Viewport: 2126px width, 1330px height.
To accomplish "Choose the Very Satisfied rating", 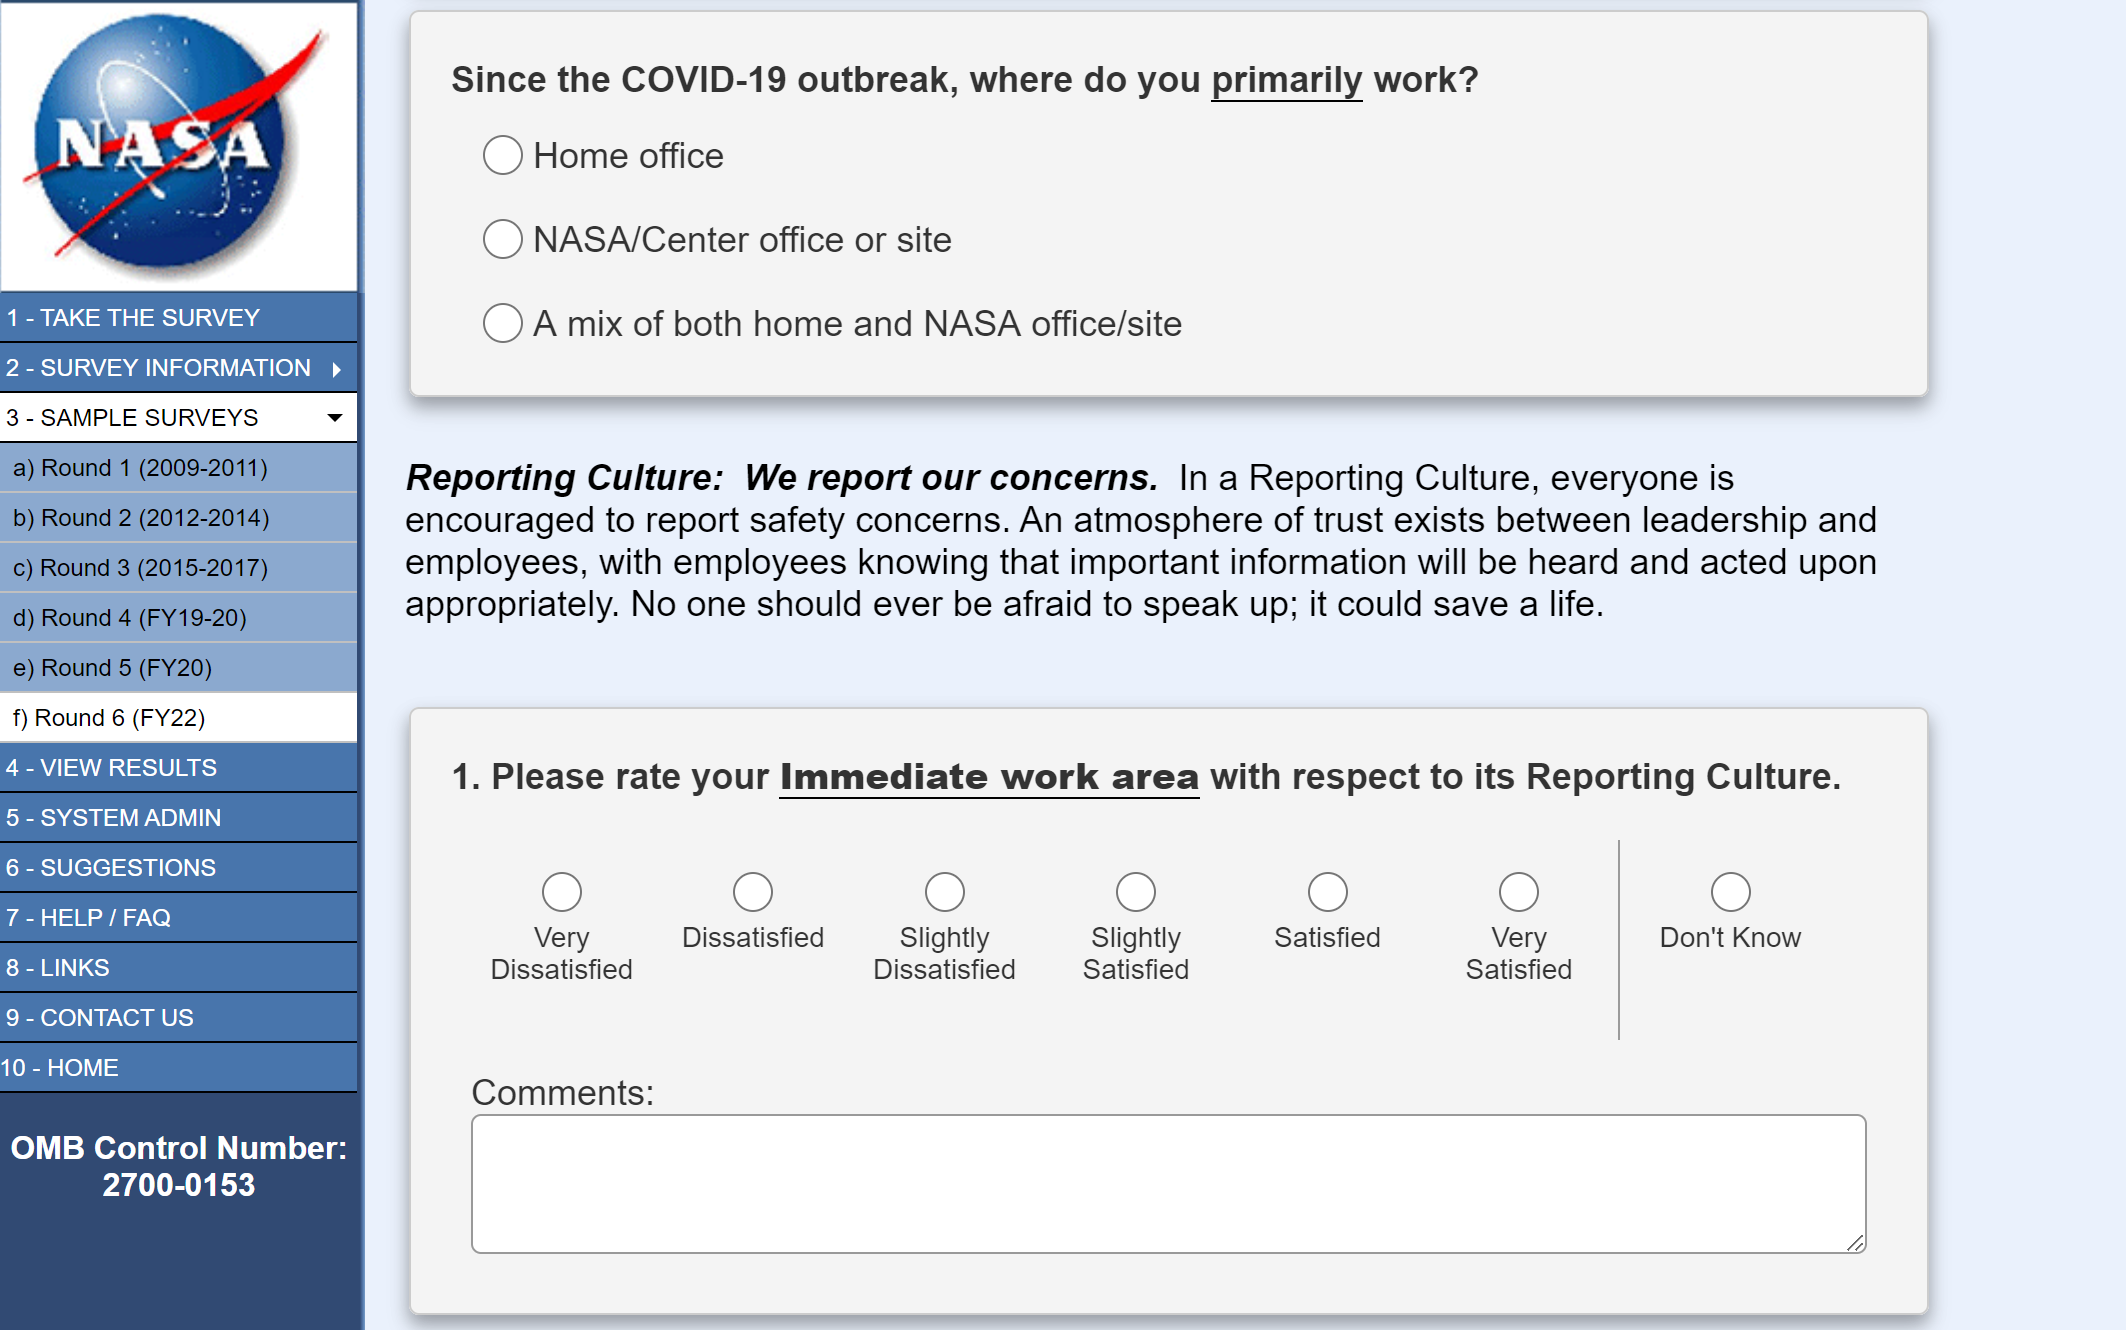I will pos(1518,892).
